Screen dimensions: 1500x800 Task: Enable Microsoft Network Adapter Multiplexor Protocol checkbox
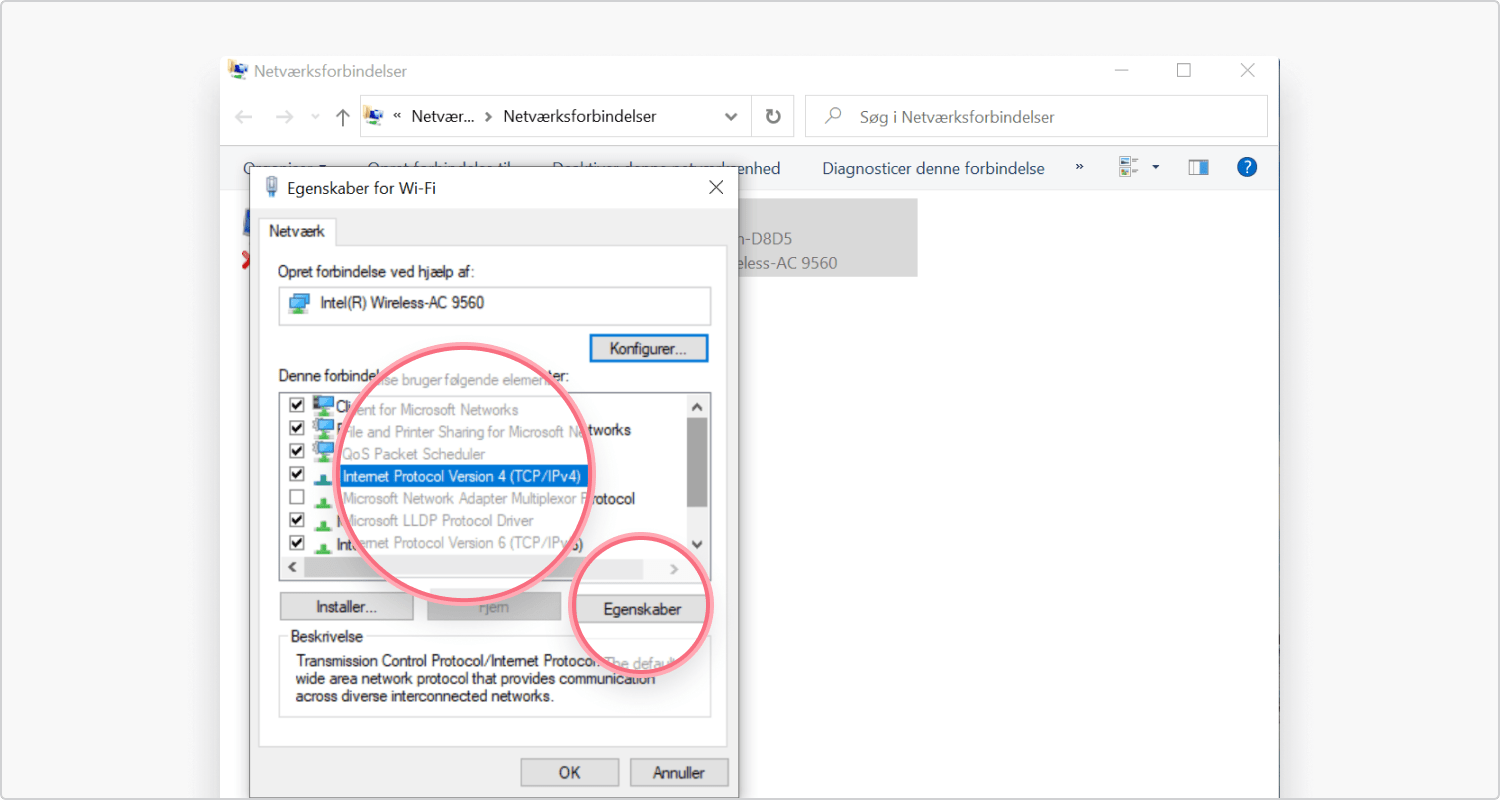[x=296, y=497]
